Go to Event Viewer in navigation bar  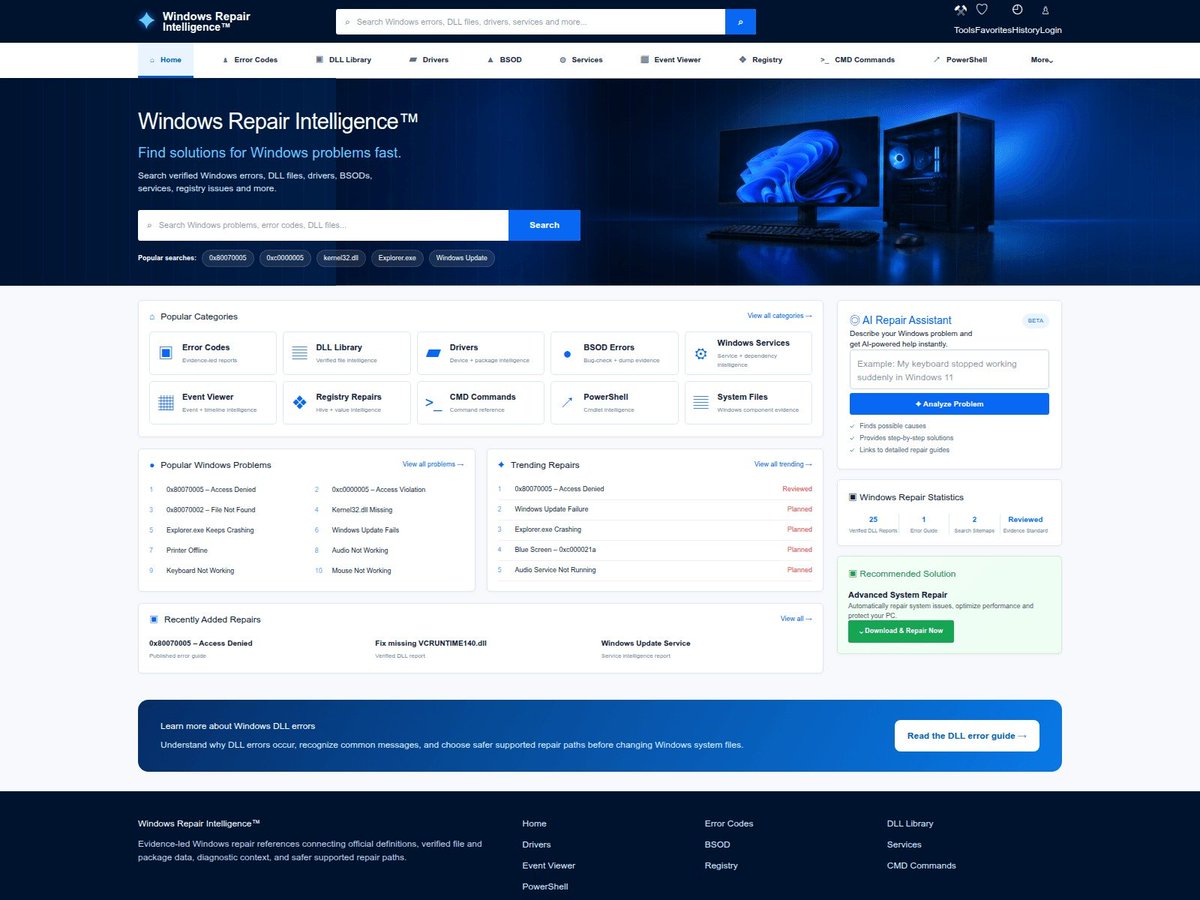click(x=670, y=60)
